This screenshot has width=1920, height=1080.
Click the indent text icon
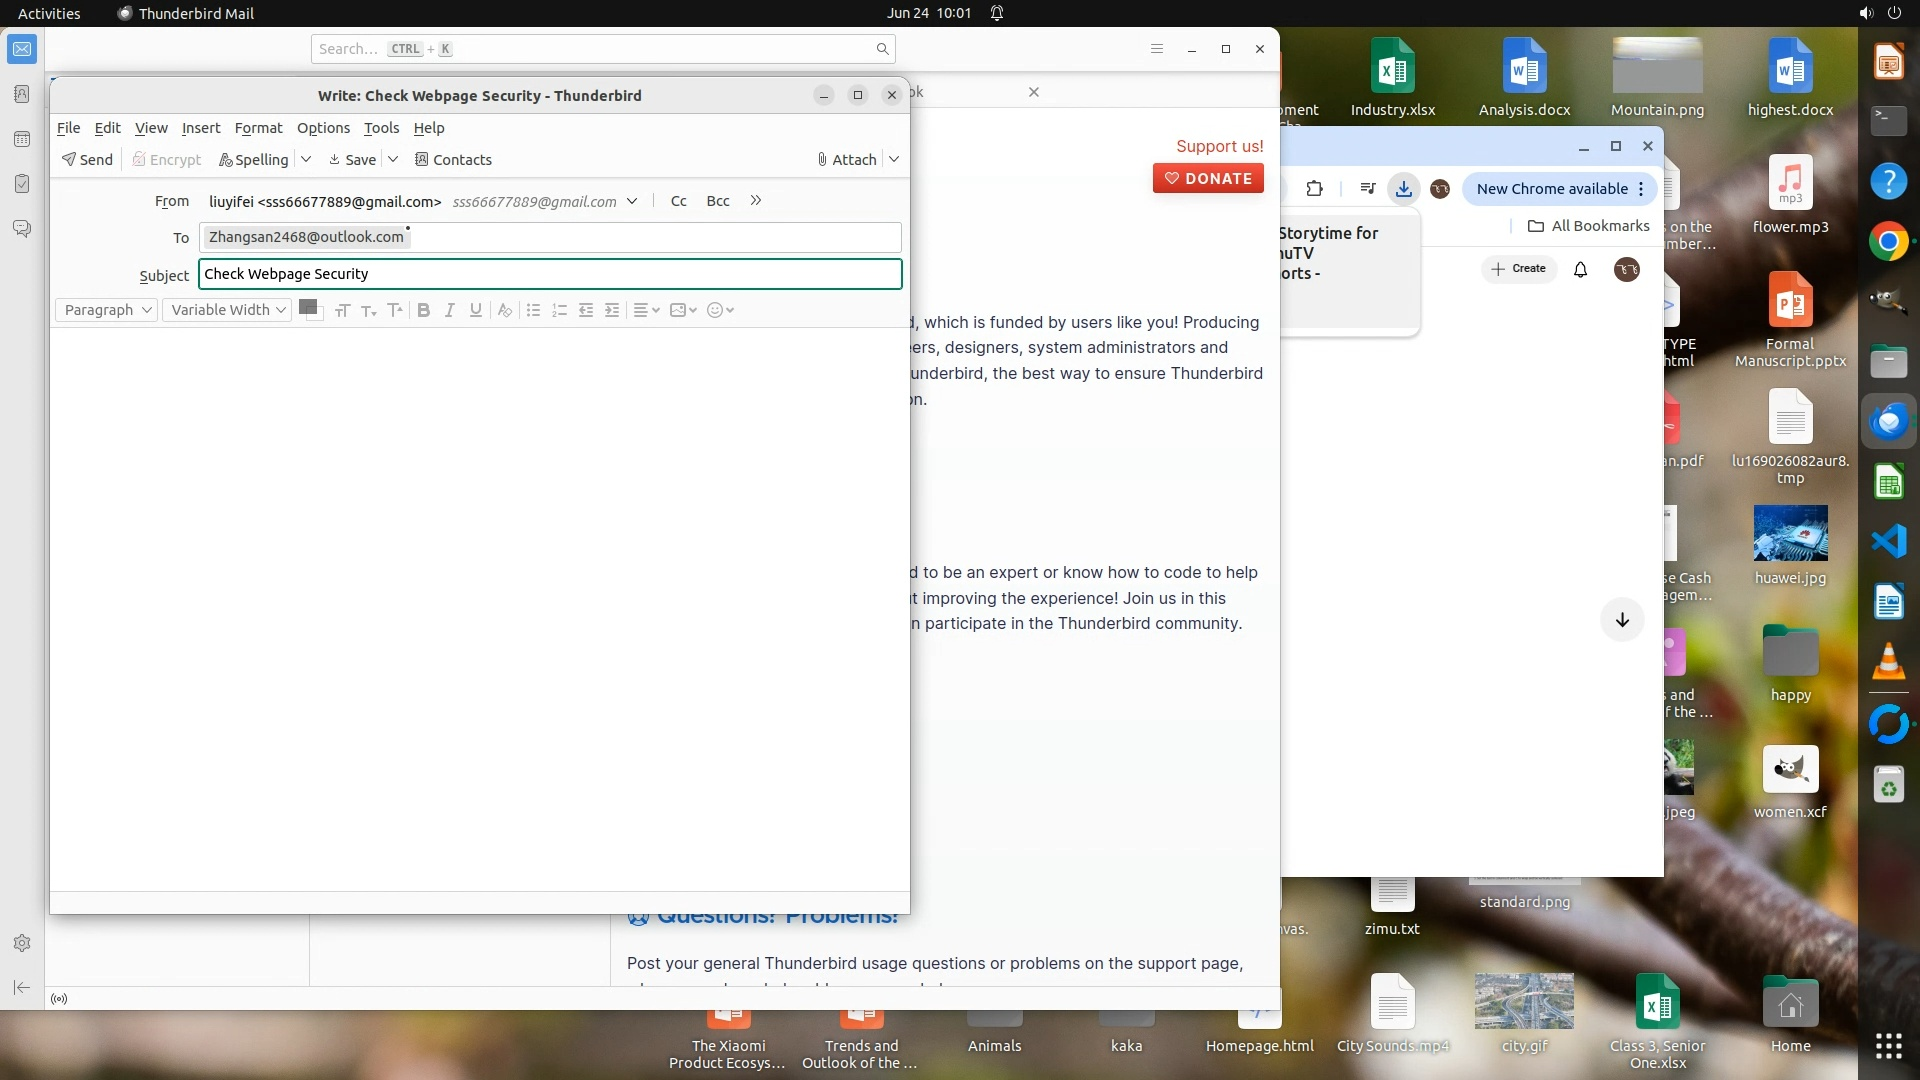click(x=612, y=310)
